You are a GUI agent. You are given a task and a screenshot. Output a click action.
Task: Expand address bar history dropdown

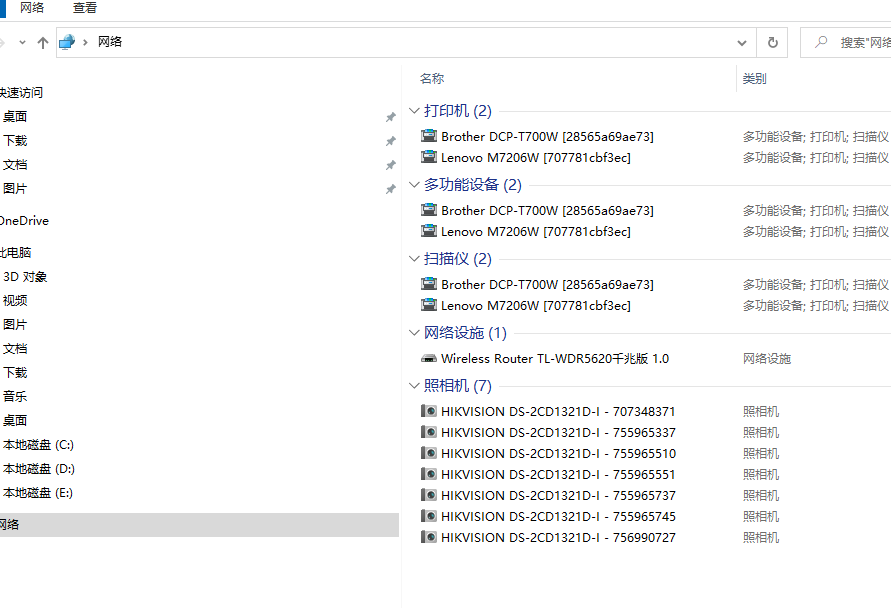coord(742,43)
